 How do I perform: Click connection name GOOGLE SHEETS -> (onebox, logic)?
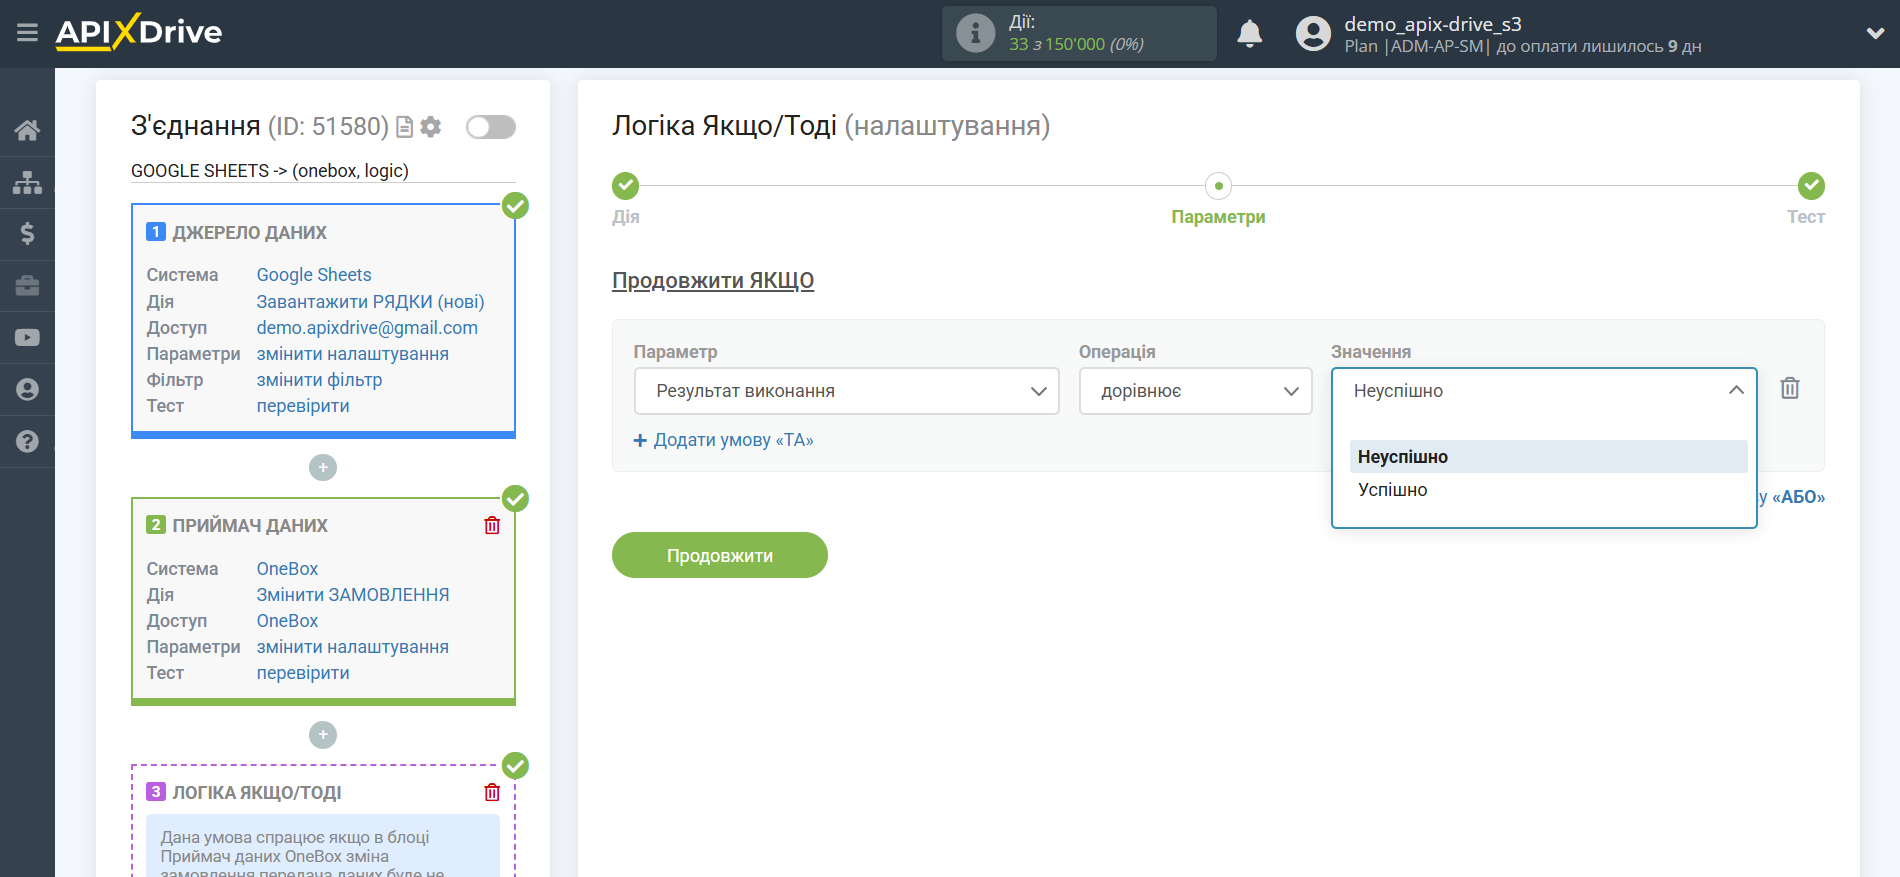270,171
